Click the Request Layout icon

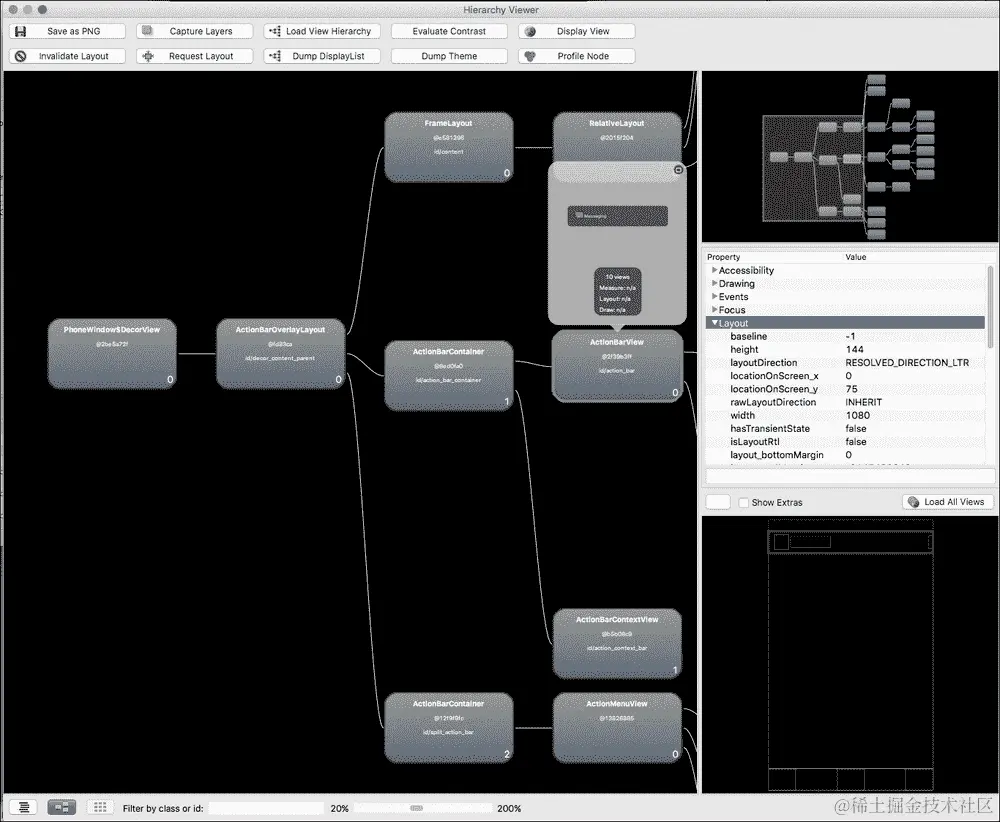pyautogui.click(x=148, y=56)
